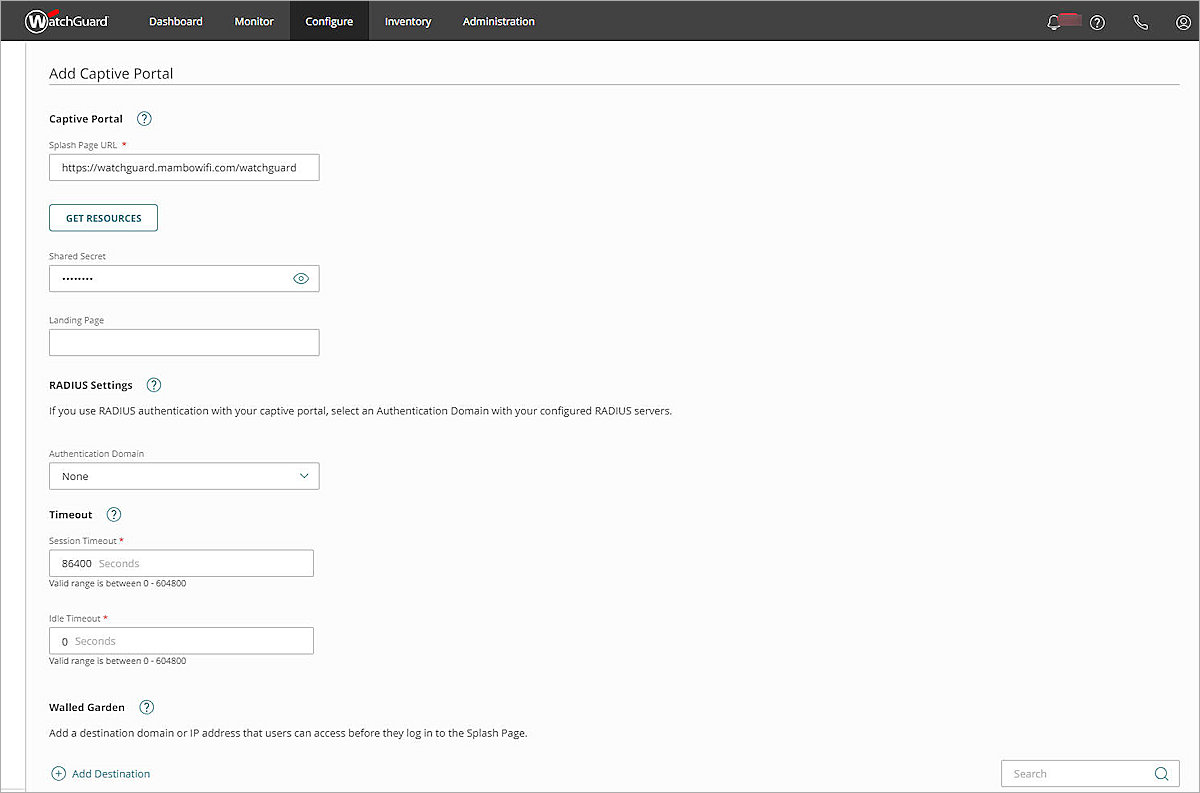Open the RADIUS Settings help icon
Screen dimensions: 1200x793
(x=153, y=384)
